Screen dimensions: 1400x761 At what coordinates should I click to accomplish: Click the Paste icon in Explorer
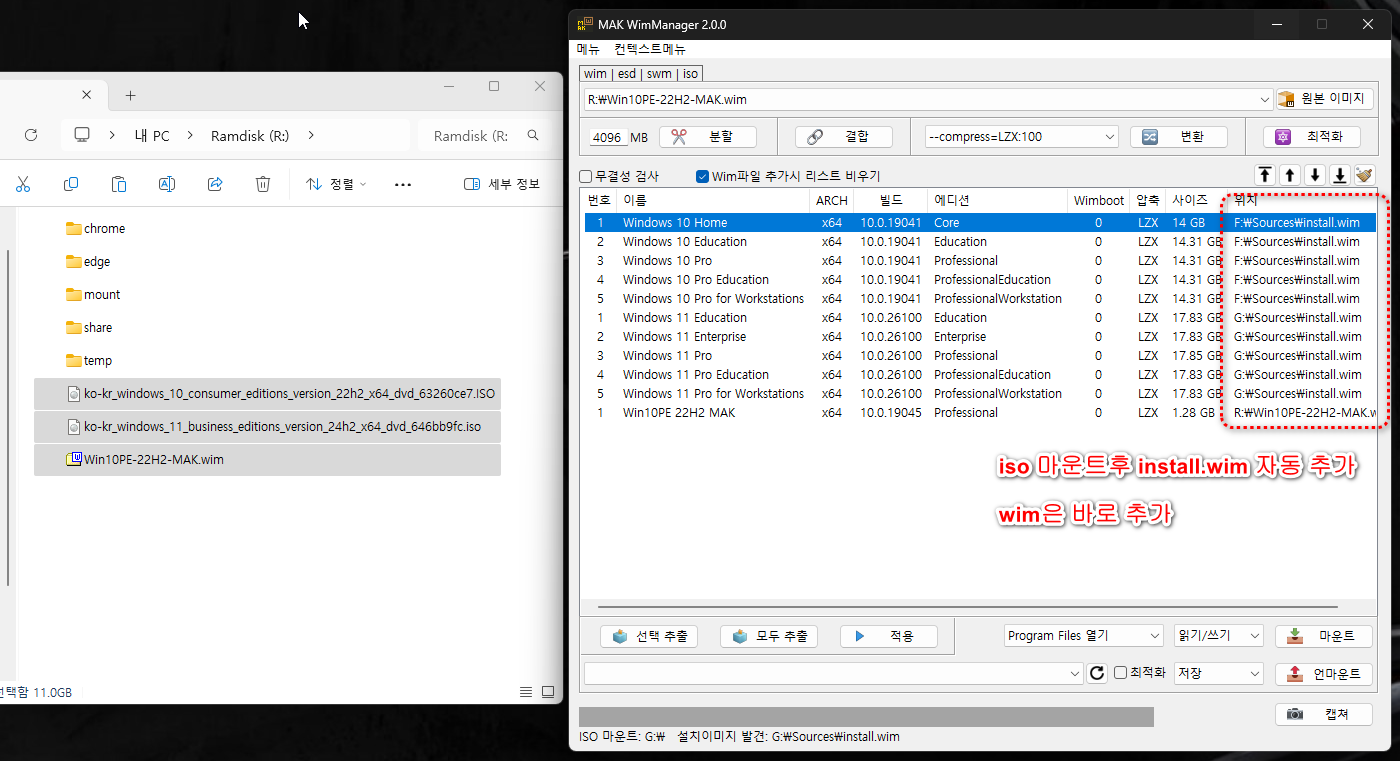tap(119, 184)
